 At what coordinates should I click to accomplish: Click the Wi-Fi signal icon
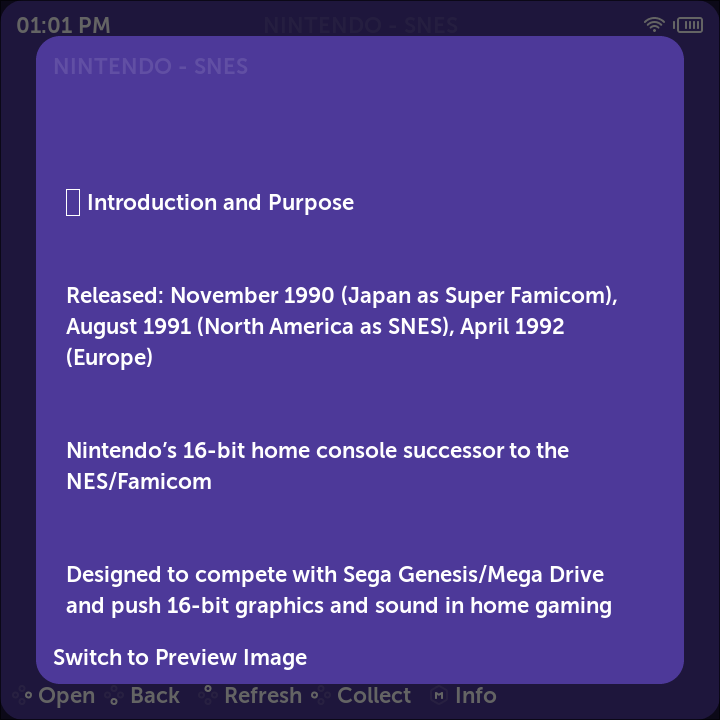coord(654,24)
